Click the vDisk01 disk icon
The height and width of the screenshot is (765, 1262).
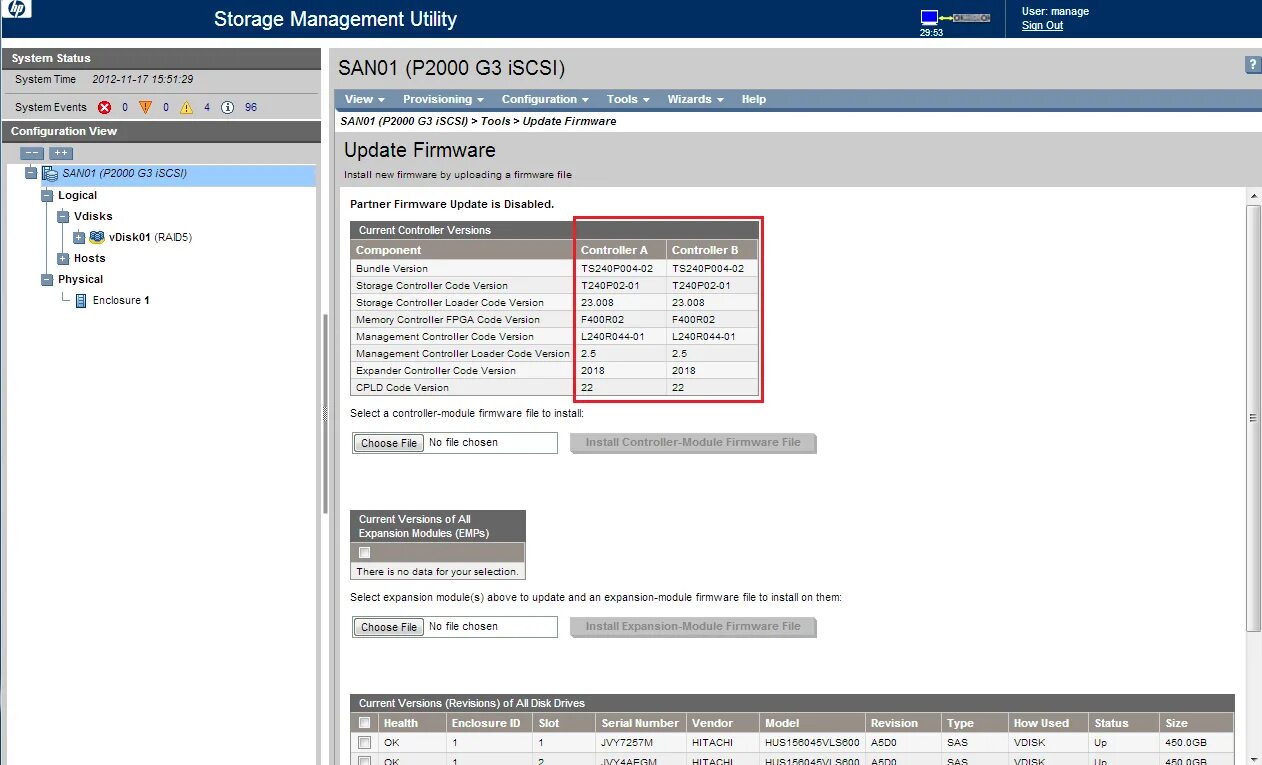97,238
